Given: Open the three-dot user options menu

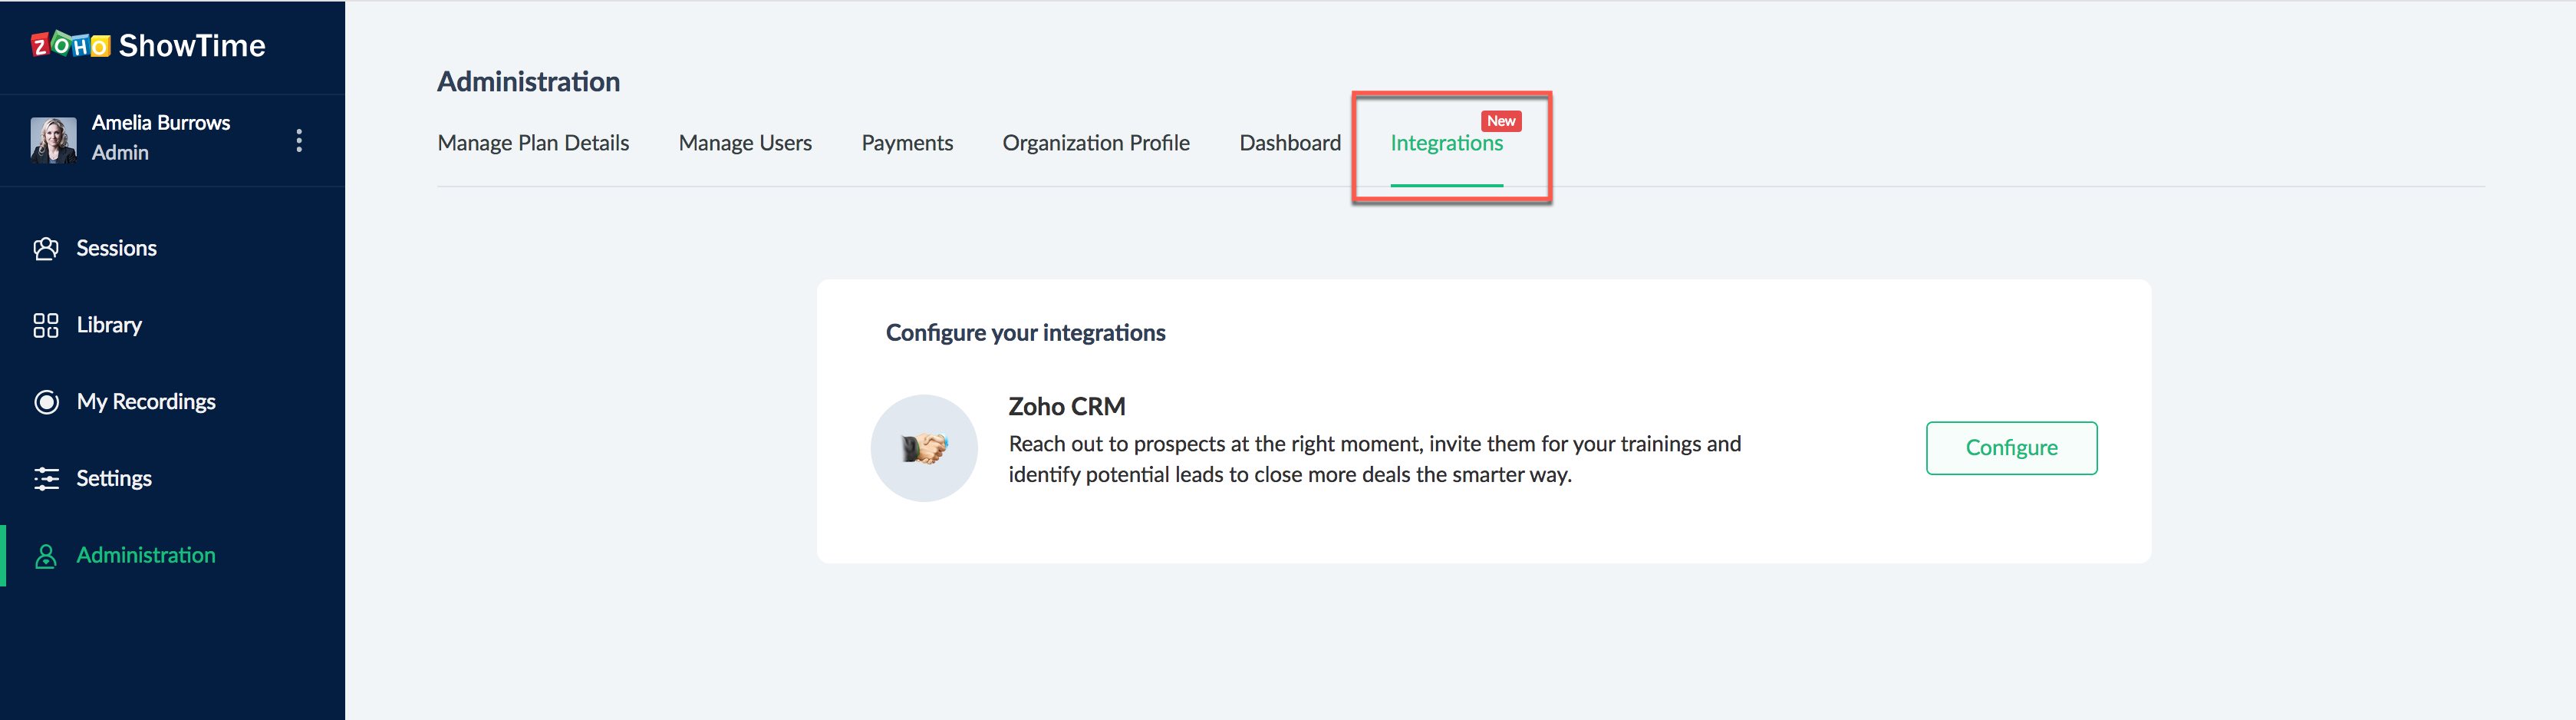Looking at the screenshot, I should coord(298,140).
